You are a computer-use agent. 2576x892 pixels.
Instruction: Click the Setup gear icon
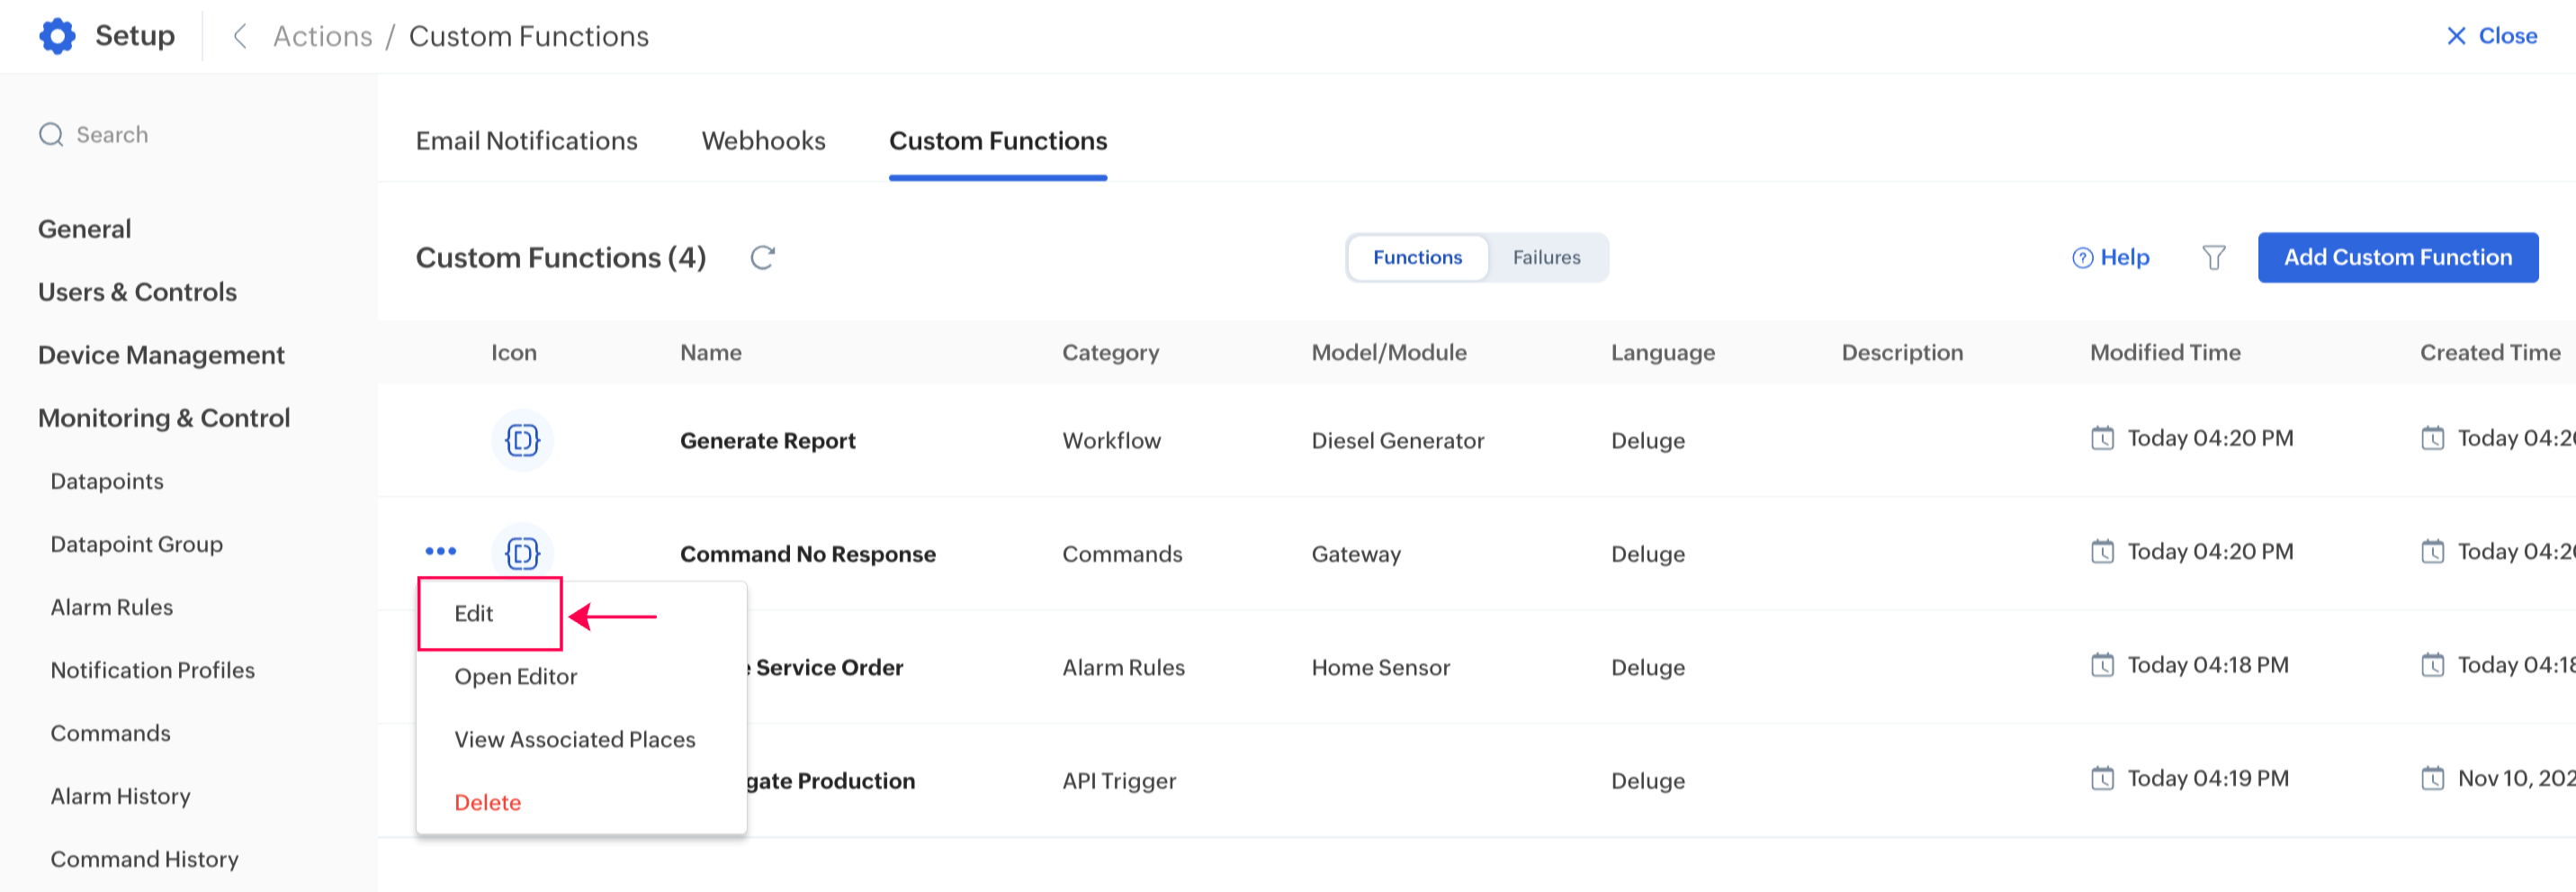(57, 36)
